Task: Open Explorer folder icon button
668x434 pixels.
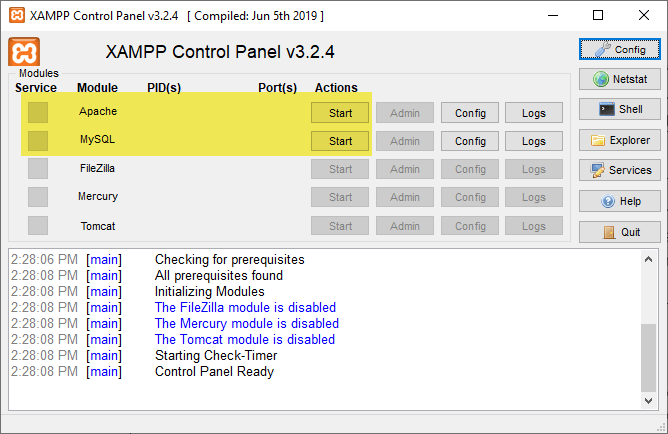Action: click(619, 140)
